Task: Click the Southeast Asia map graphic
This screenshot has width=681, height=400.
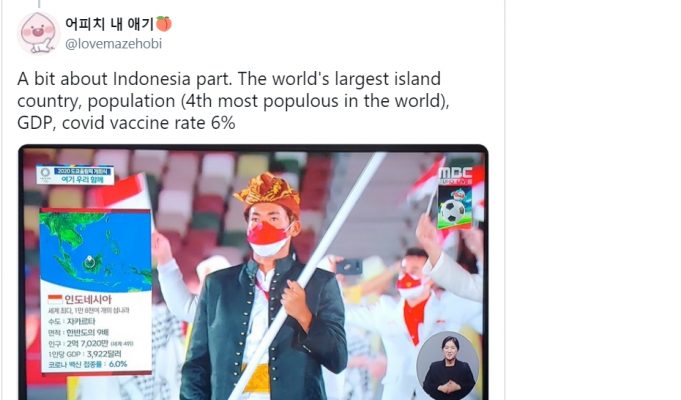Action: click(96, 251)
